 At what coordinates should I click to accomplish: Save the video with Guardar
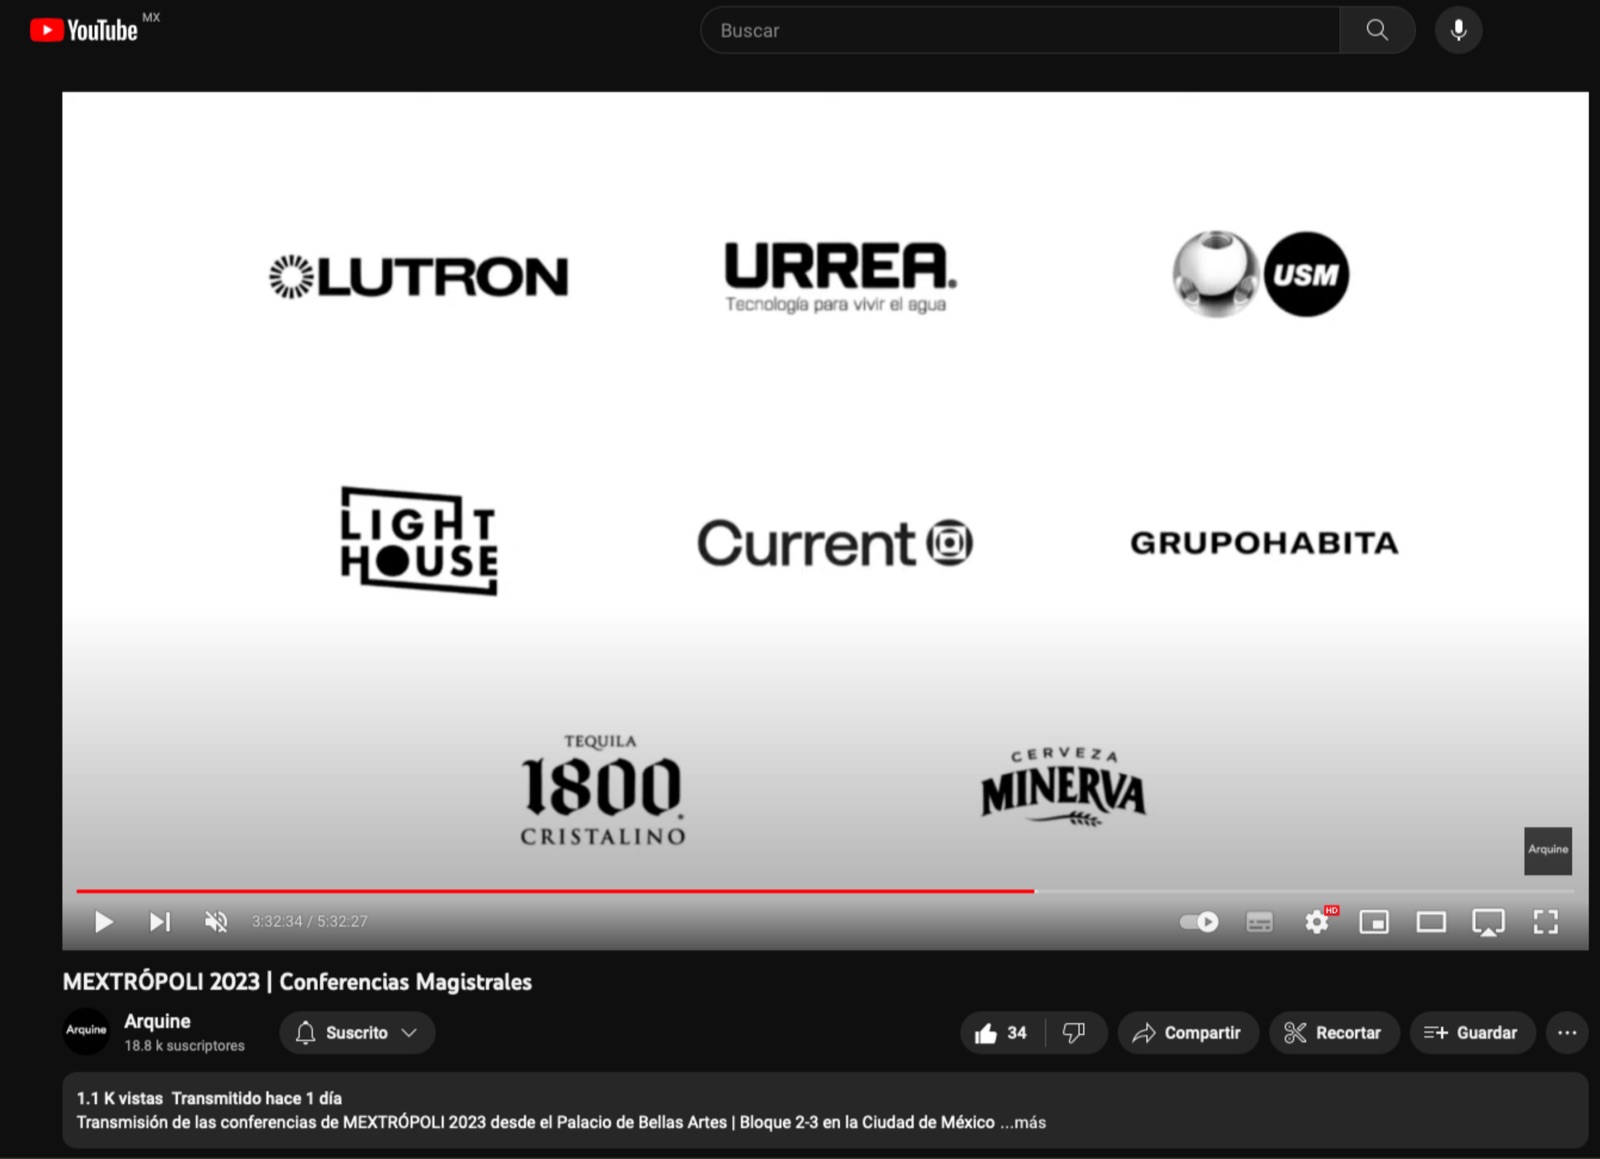pos(1471,1033)
